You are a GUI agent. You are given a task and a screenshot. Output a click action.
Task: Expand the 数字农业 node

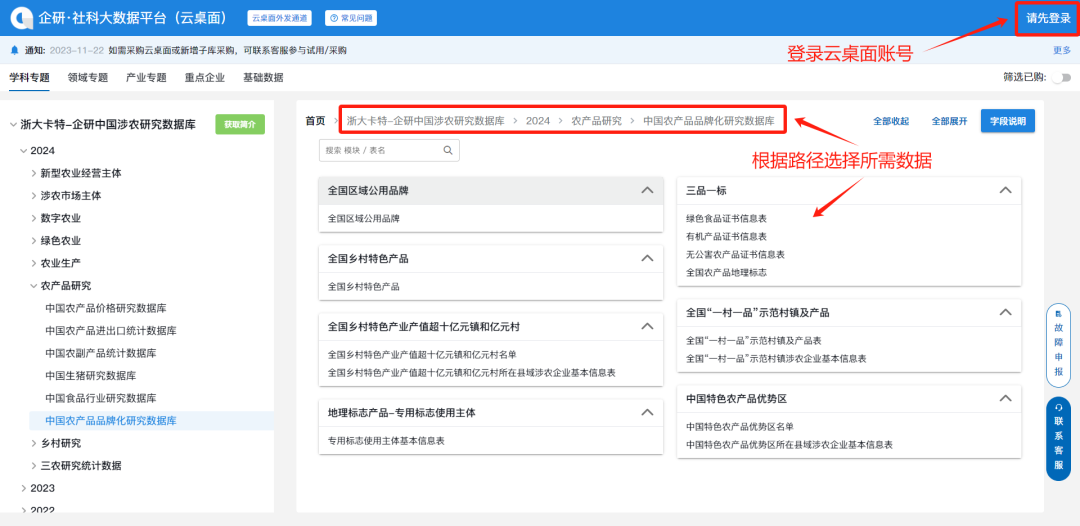coord(34,218)
